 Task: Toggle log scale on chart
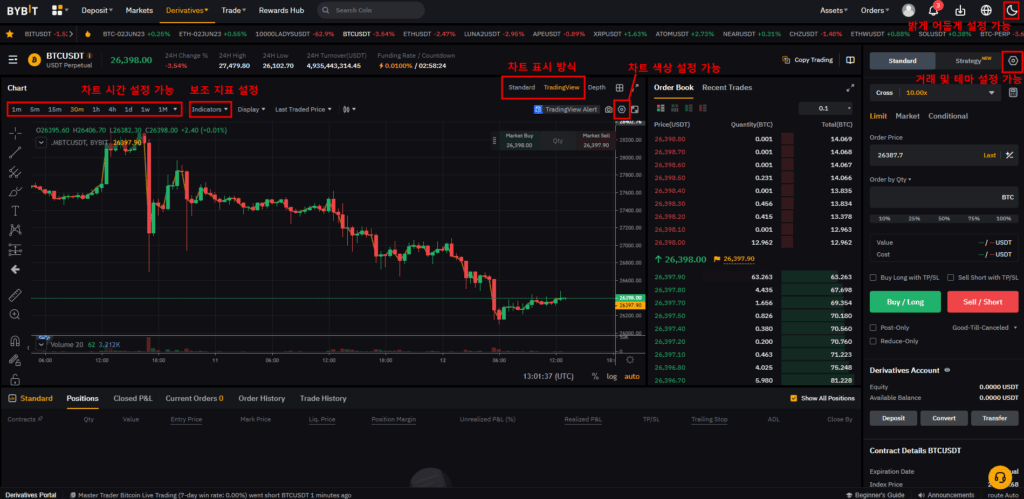point(611,376)
